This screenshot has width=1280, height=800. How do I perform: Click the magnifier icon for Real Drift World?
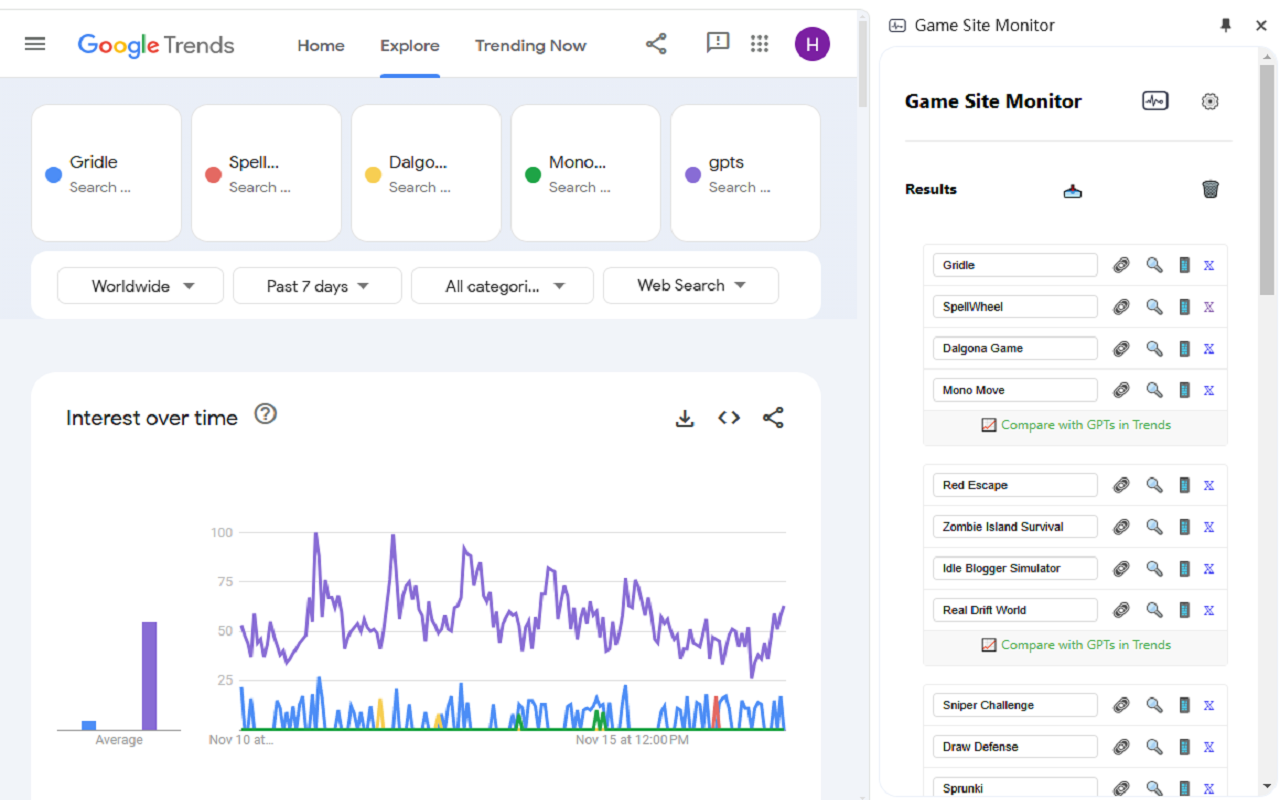(1154, 610)
